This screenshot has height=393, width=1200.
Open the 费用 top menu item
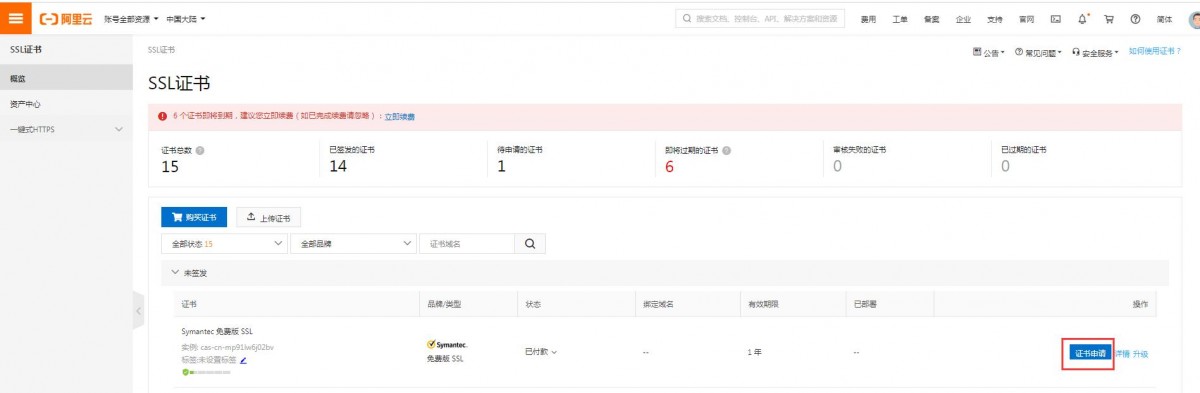869,19
